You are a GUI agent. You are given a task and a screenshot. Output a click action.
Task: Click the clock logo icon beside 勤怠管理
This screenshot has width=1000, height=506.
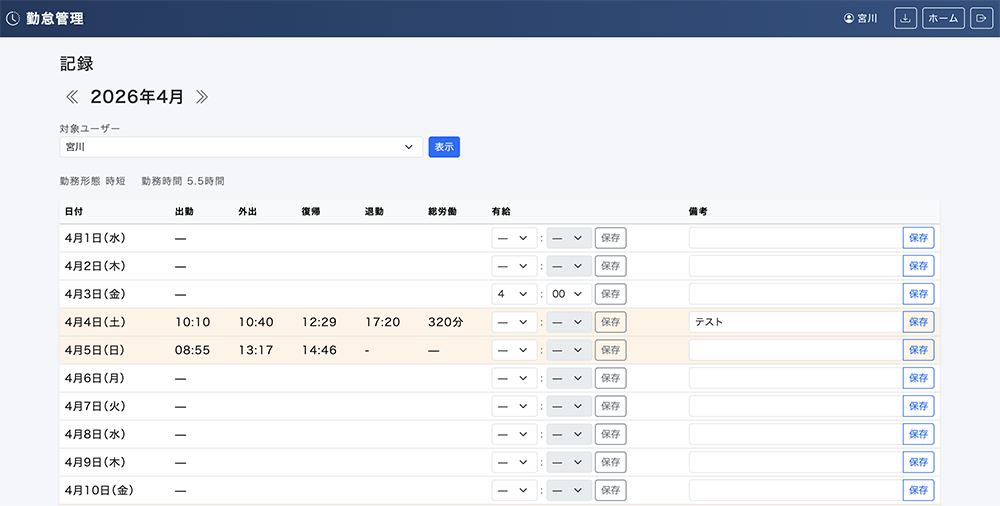click(x=13, y=19)
